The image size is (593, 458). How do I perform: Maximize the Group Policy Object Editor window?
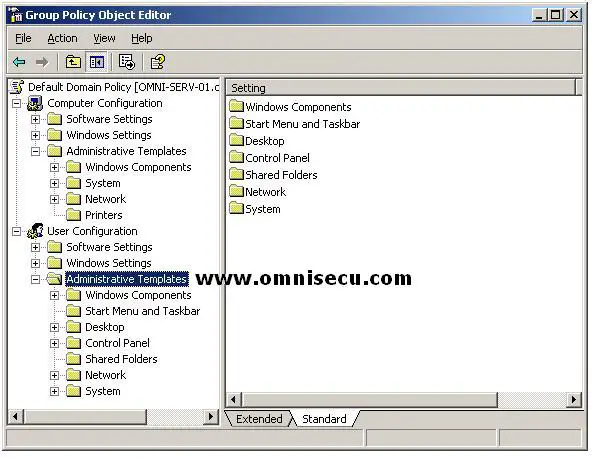point(556,15)
